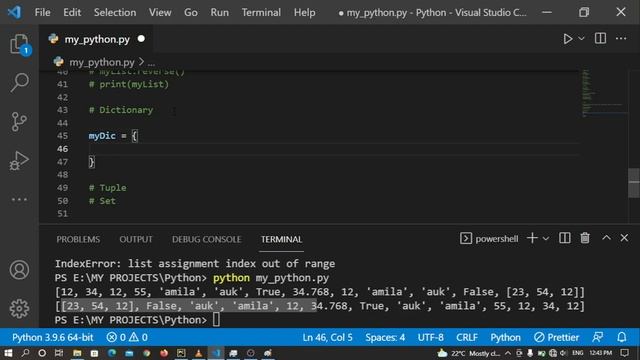This screenshot has width=640, height=360.
Task: Open editor More Actions ellipsis
Action: 621,38
